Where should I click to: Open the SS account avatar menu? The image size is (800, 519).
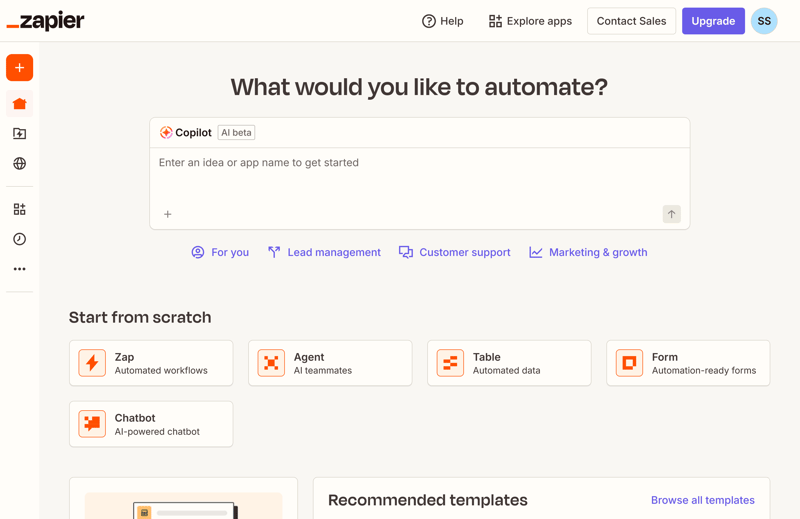(764, 21)
